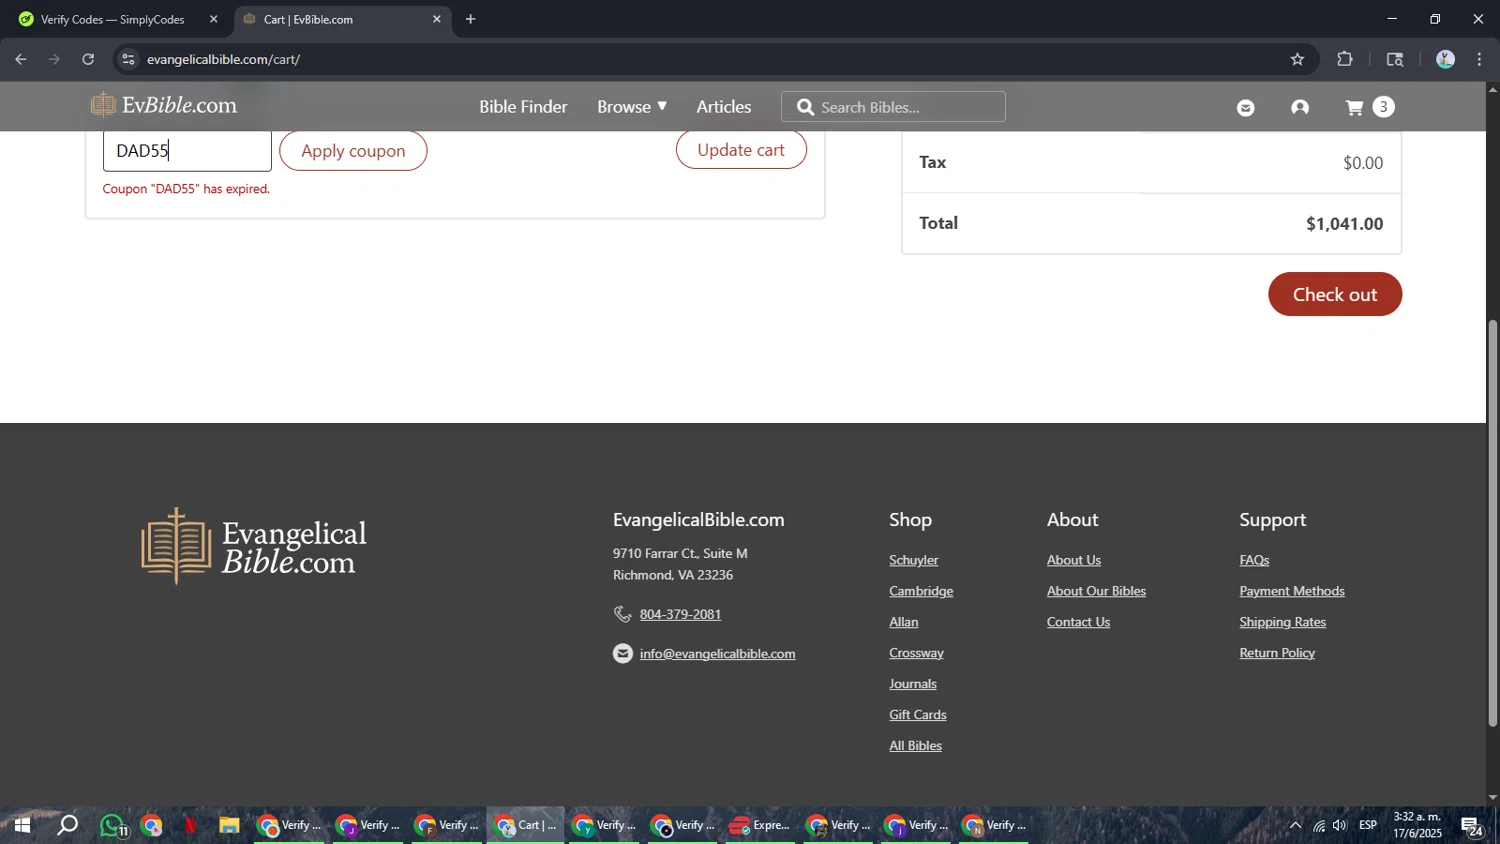Open the account profile icon in site header

(1300, 108)
